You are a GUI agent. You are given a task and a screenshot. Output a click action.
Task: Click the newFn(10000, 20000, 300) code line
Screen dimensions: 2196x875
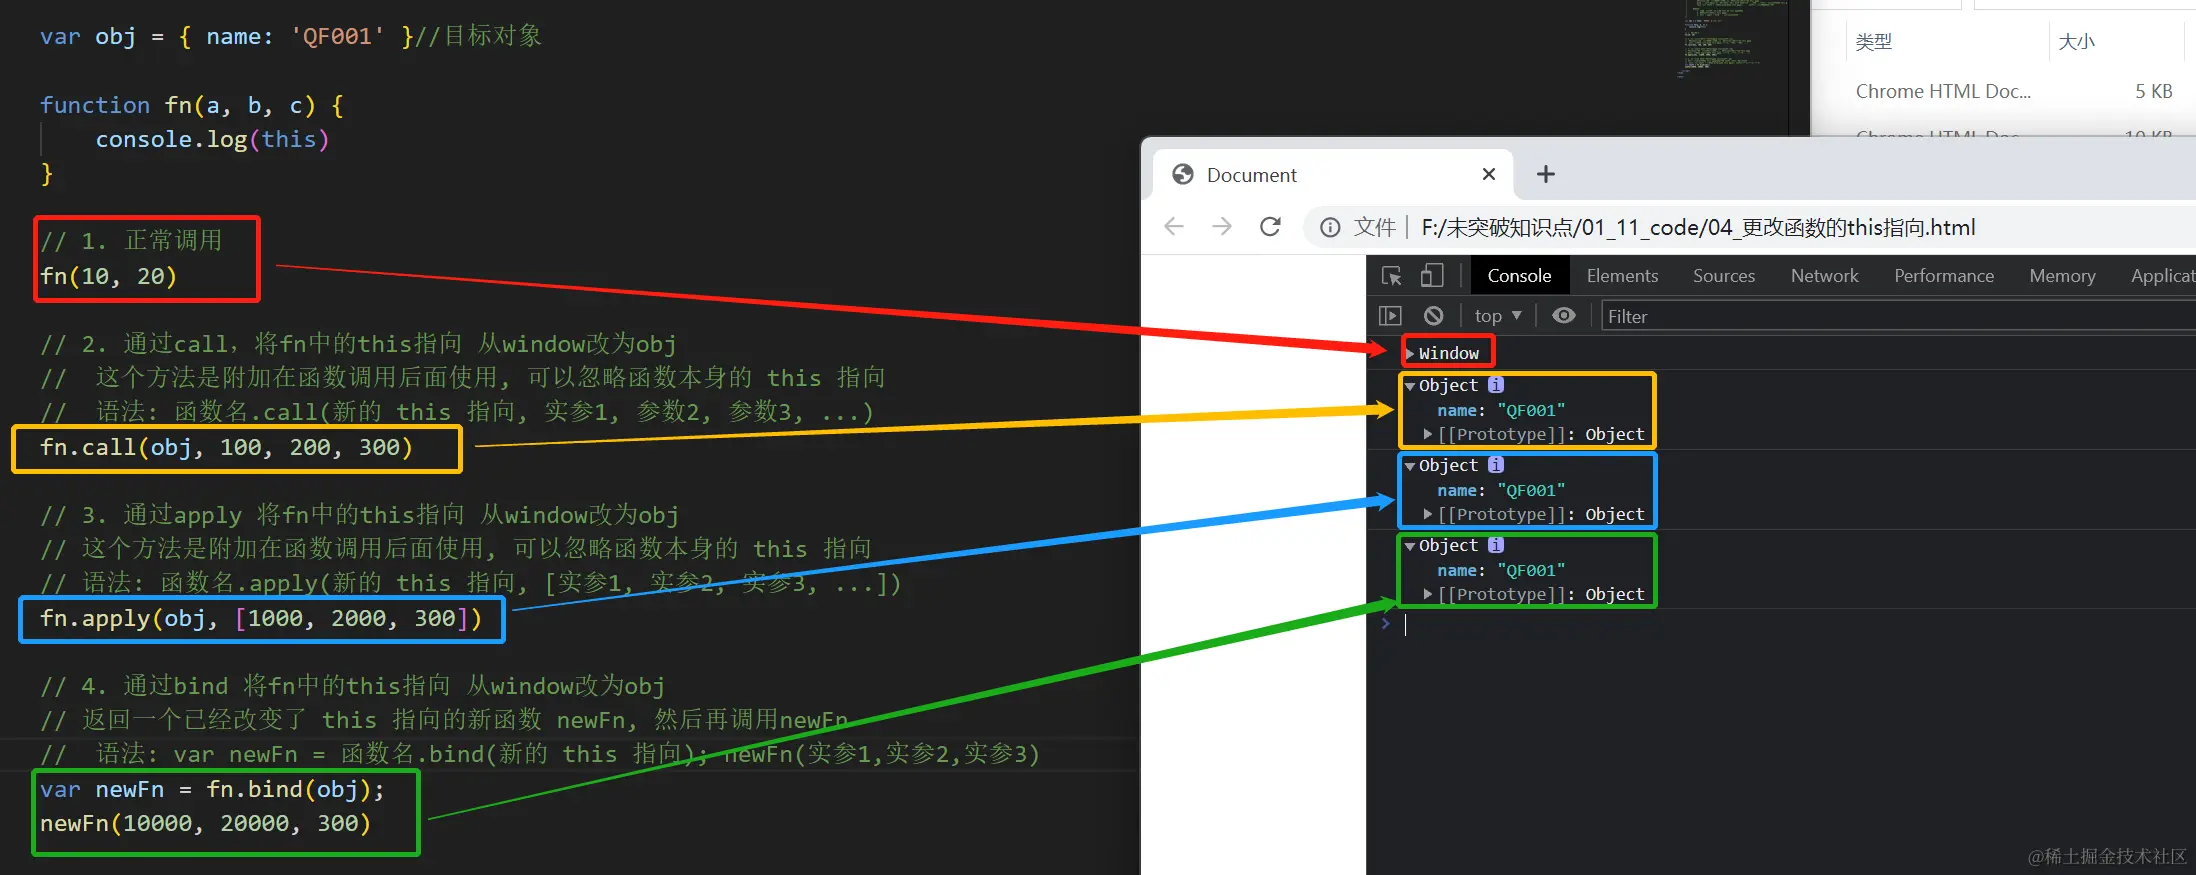(205, 824)
